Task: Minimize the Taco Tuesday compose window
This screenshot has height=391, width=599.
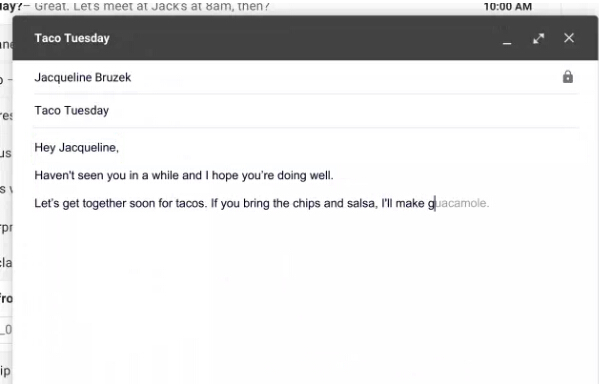Action: coord(507,39)
